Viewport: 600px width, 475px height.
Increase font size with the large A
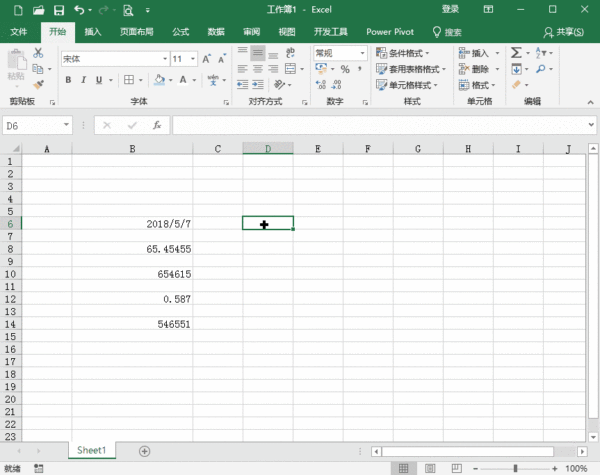tap(206, 59)
